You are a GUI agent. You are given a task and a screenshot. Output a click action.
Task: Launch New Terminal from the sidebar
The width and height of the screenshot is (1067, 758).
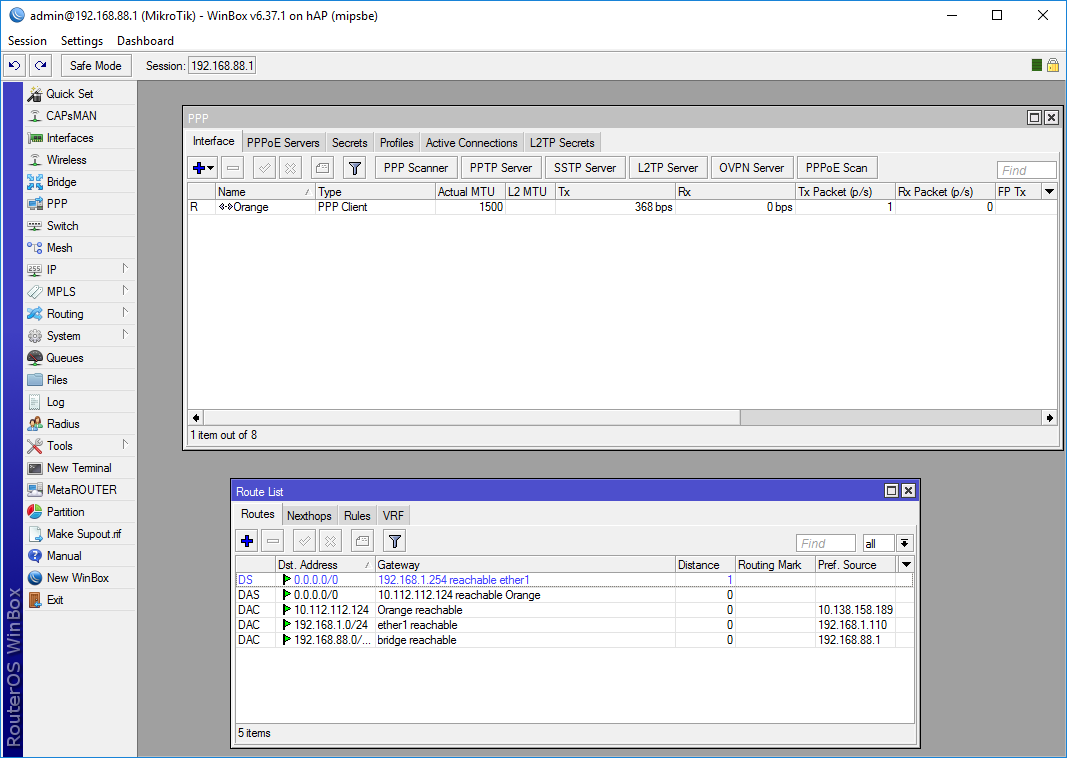tap(79, 468)
